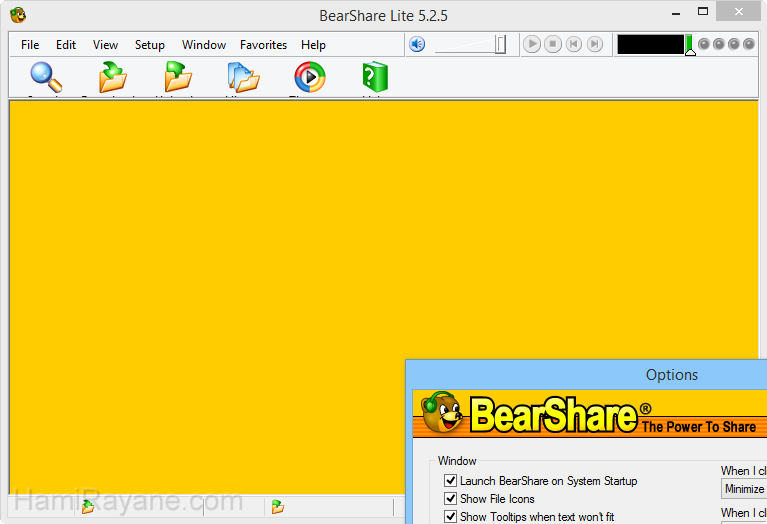Open the Downloads view from the toolbar
767x524 pixels.
[x=113, y=78]
